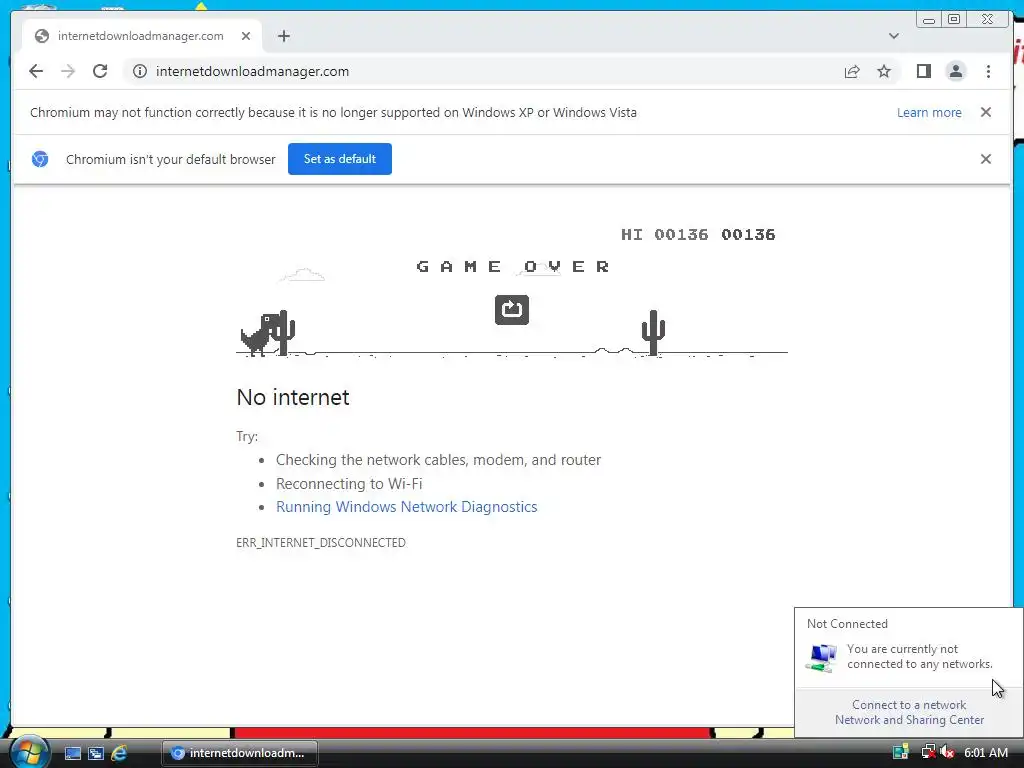Select Chromium taskbar button
Viewport: 1024px width, 768px height.
pos(240,753)
